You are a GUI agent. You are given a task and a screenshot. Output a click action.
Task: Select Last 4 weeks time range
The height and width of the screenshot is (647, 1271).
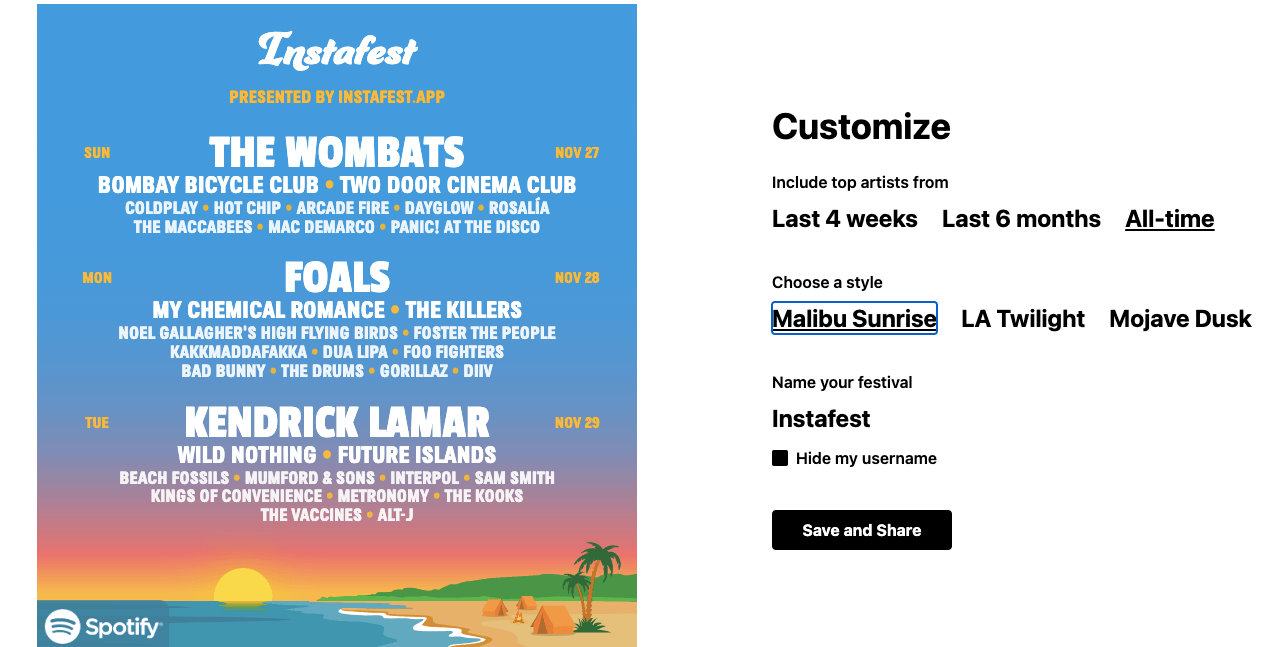click(845, 219)
